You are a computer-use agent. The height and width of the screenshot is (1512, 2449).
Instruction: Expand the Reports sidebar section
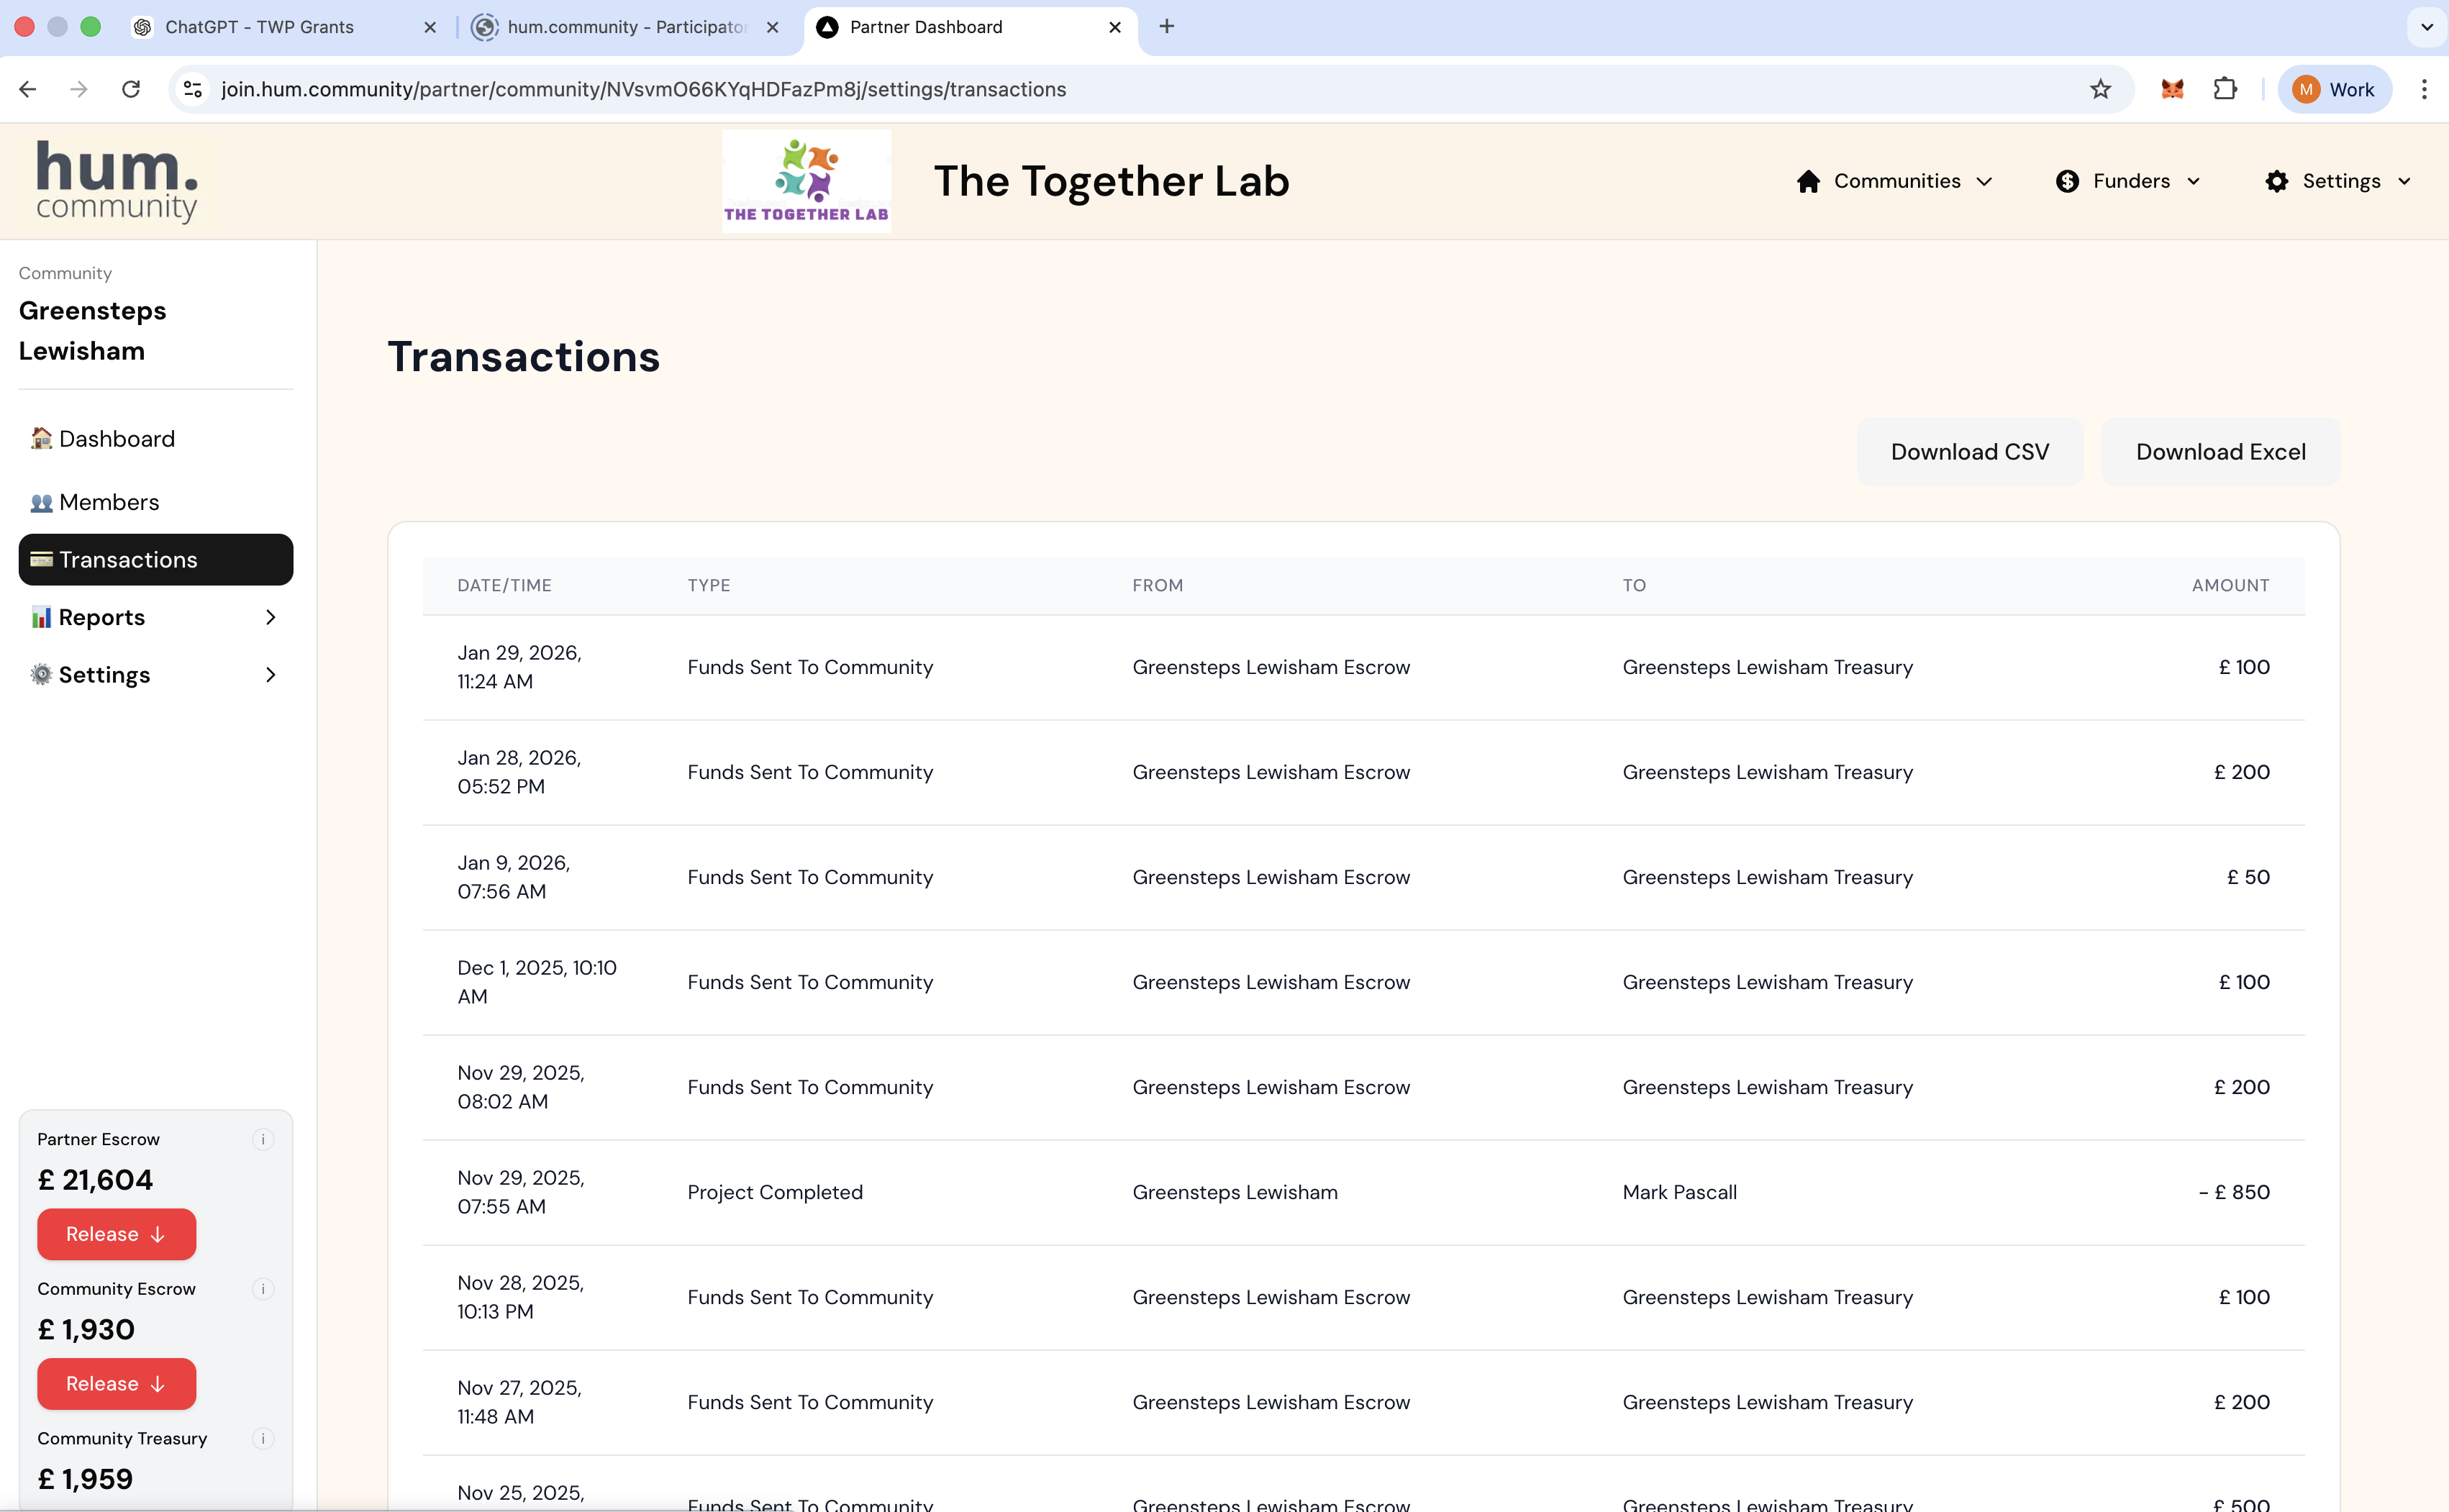pyautogui.click(x=271, y=617)
